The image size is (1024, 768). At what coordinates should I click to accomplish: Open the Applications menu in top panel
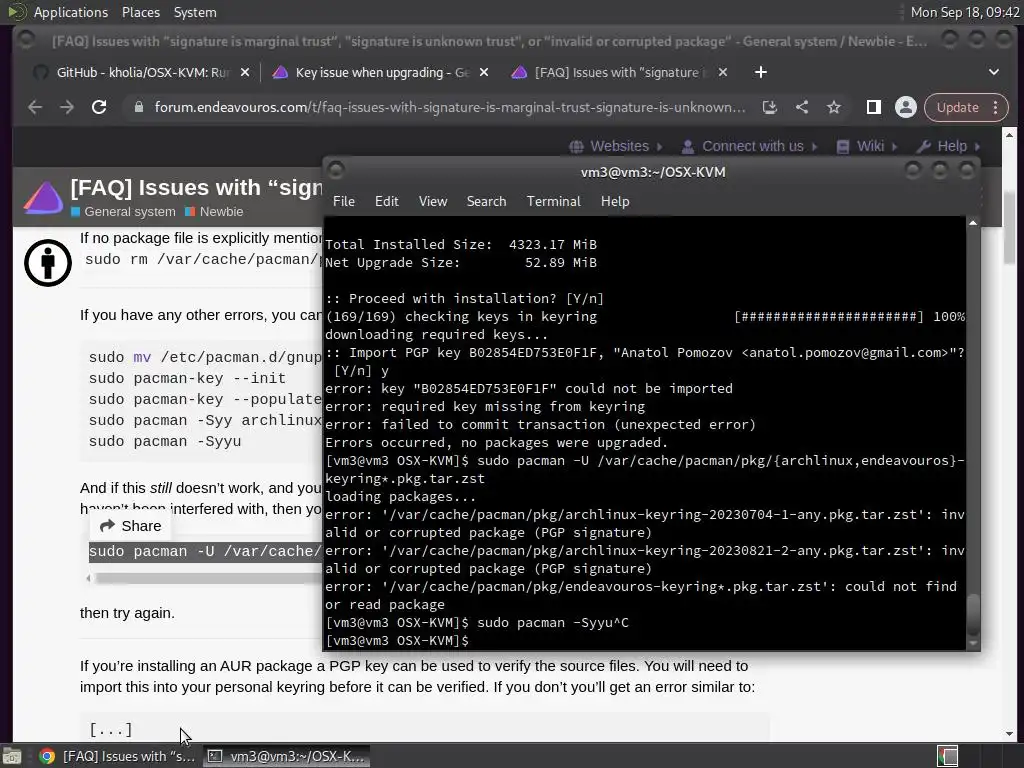pos(71,12)
